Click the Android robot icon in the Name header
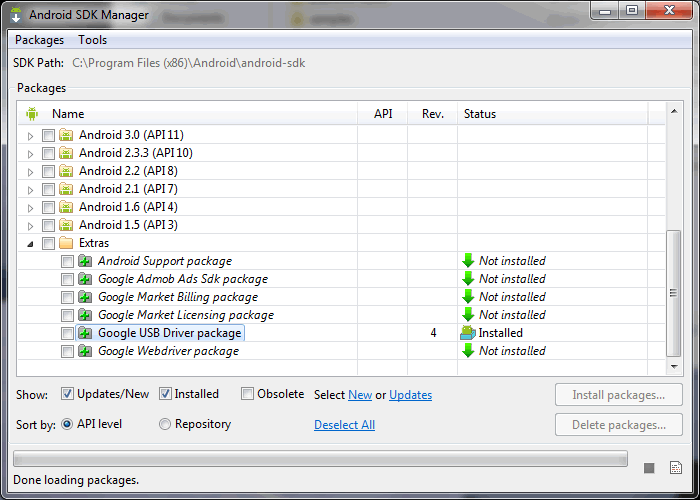 pyautogui.click(x=32, y=114)
